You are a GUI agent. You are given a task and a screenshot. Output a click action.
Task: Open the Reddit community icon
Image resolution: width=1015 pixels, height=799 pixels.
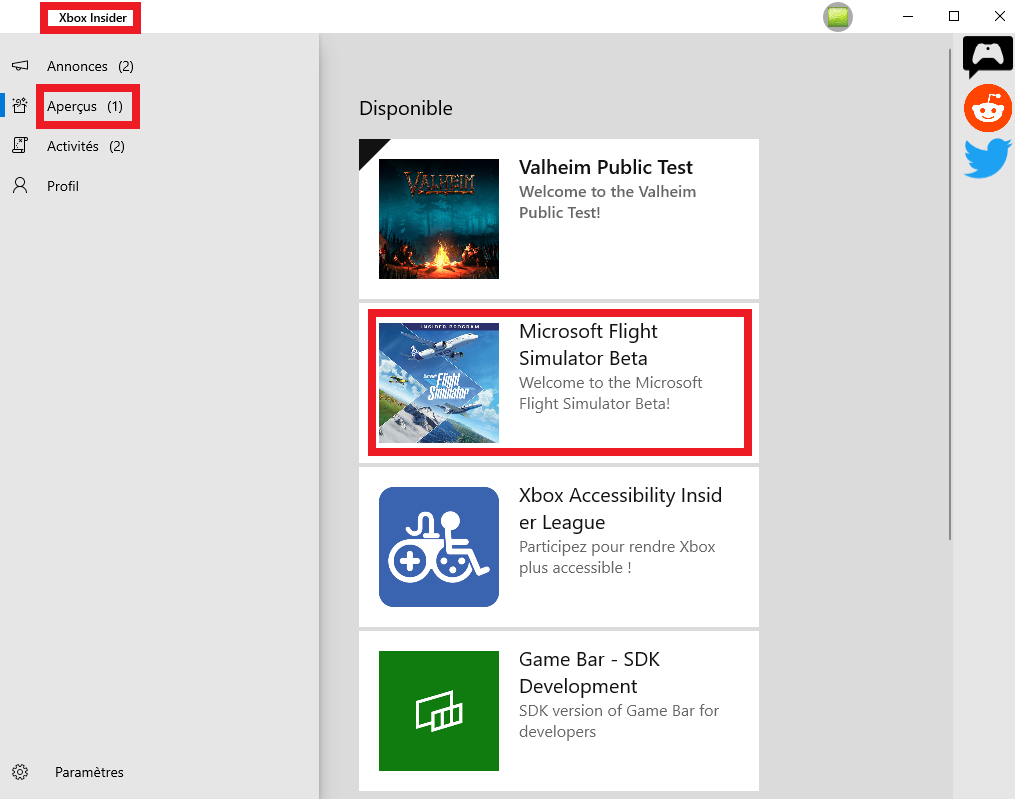pyautogui.click(x=988, y=108)
